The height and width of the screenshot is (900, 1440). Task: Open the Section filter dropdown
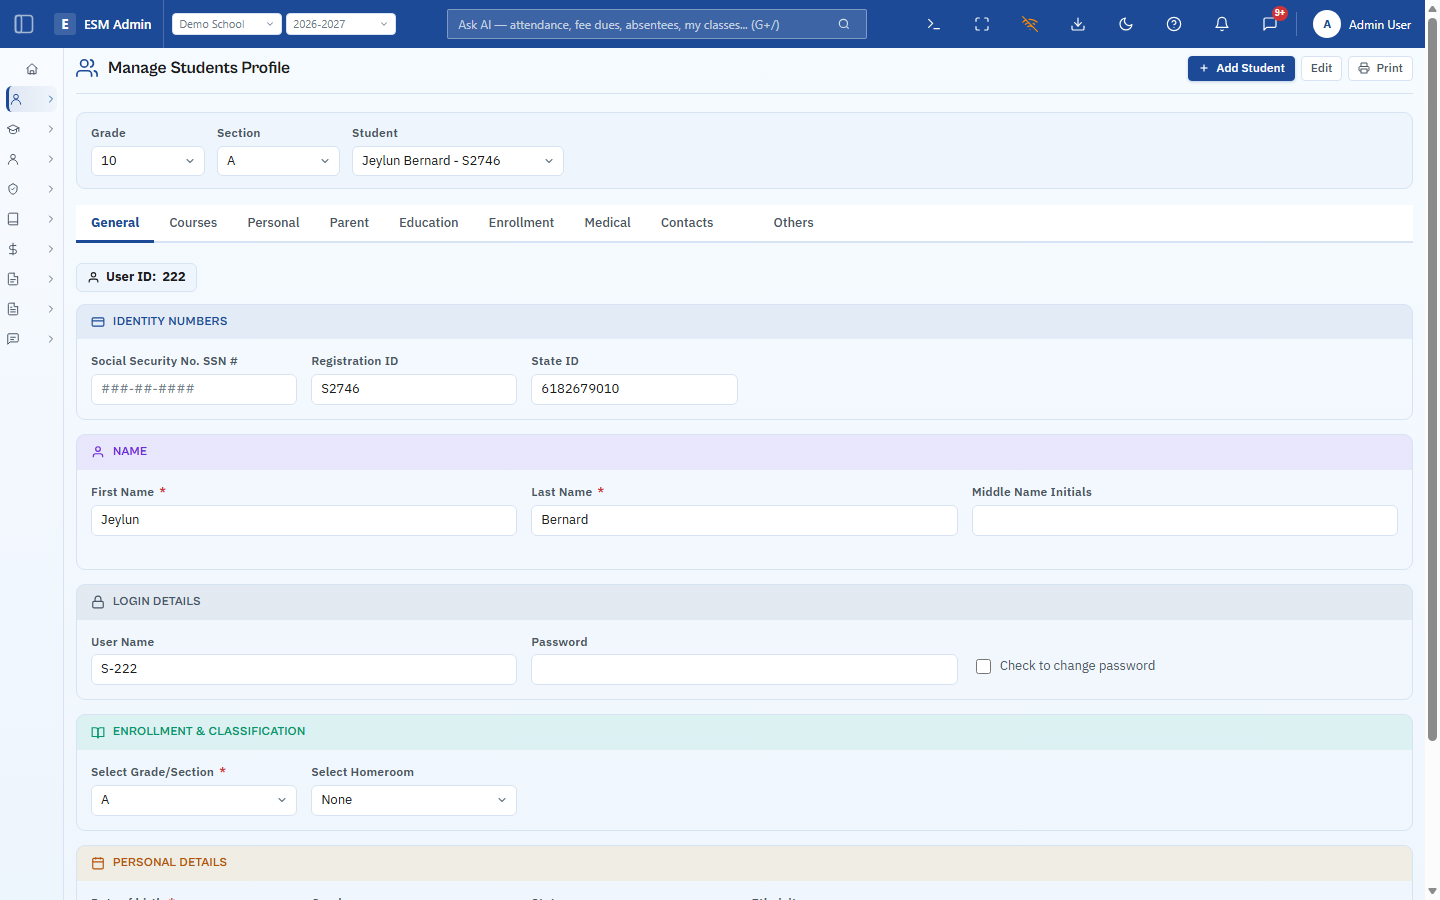[x=278, y=161]
